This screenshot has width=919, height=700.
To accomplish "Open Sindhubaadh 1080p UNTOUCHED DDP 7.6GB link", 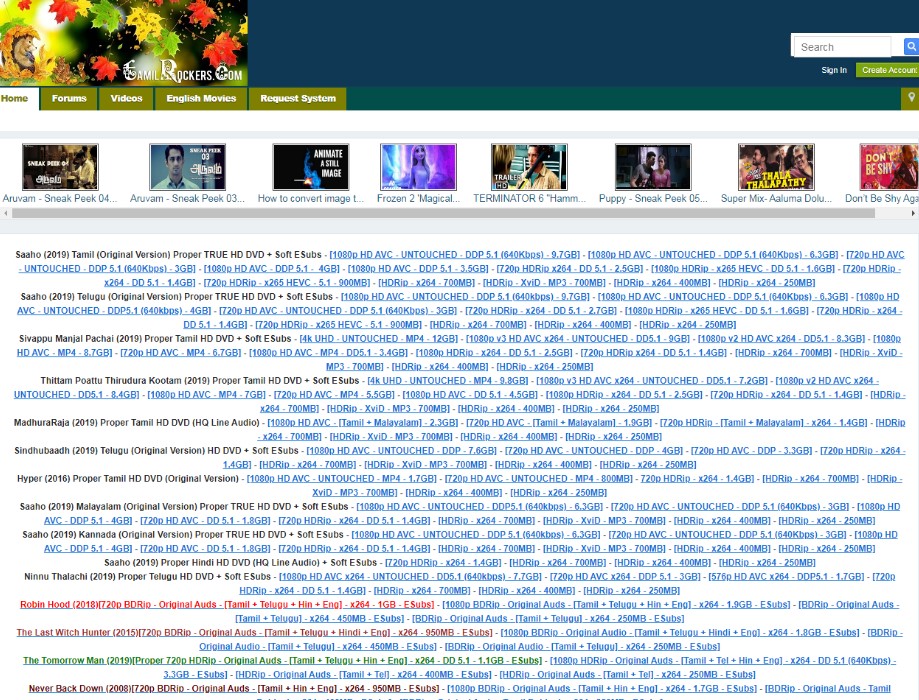I will (401, 451).
